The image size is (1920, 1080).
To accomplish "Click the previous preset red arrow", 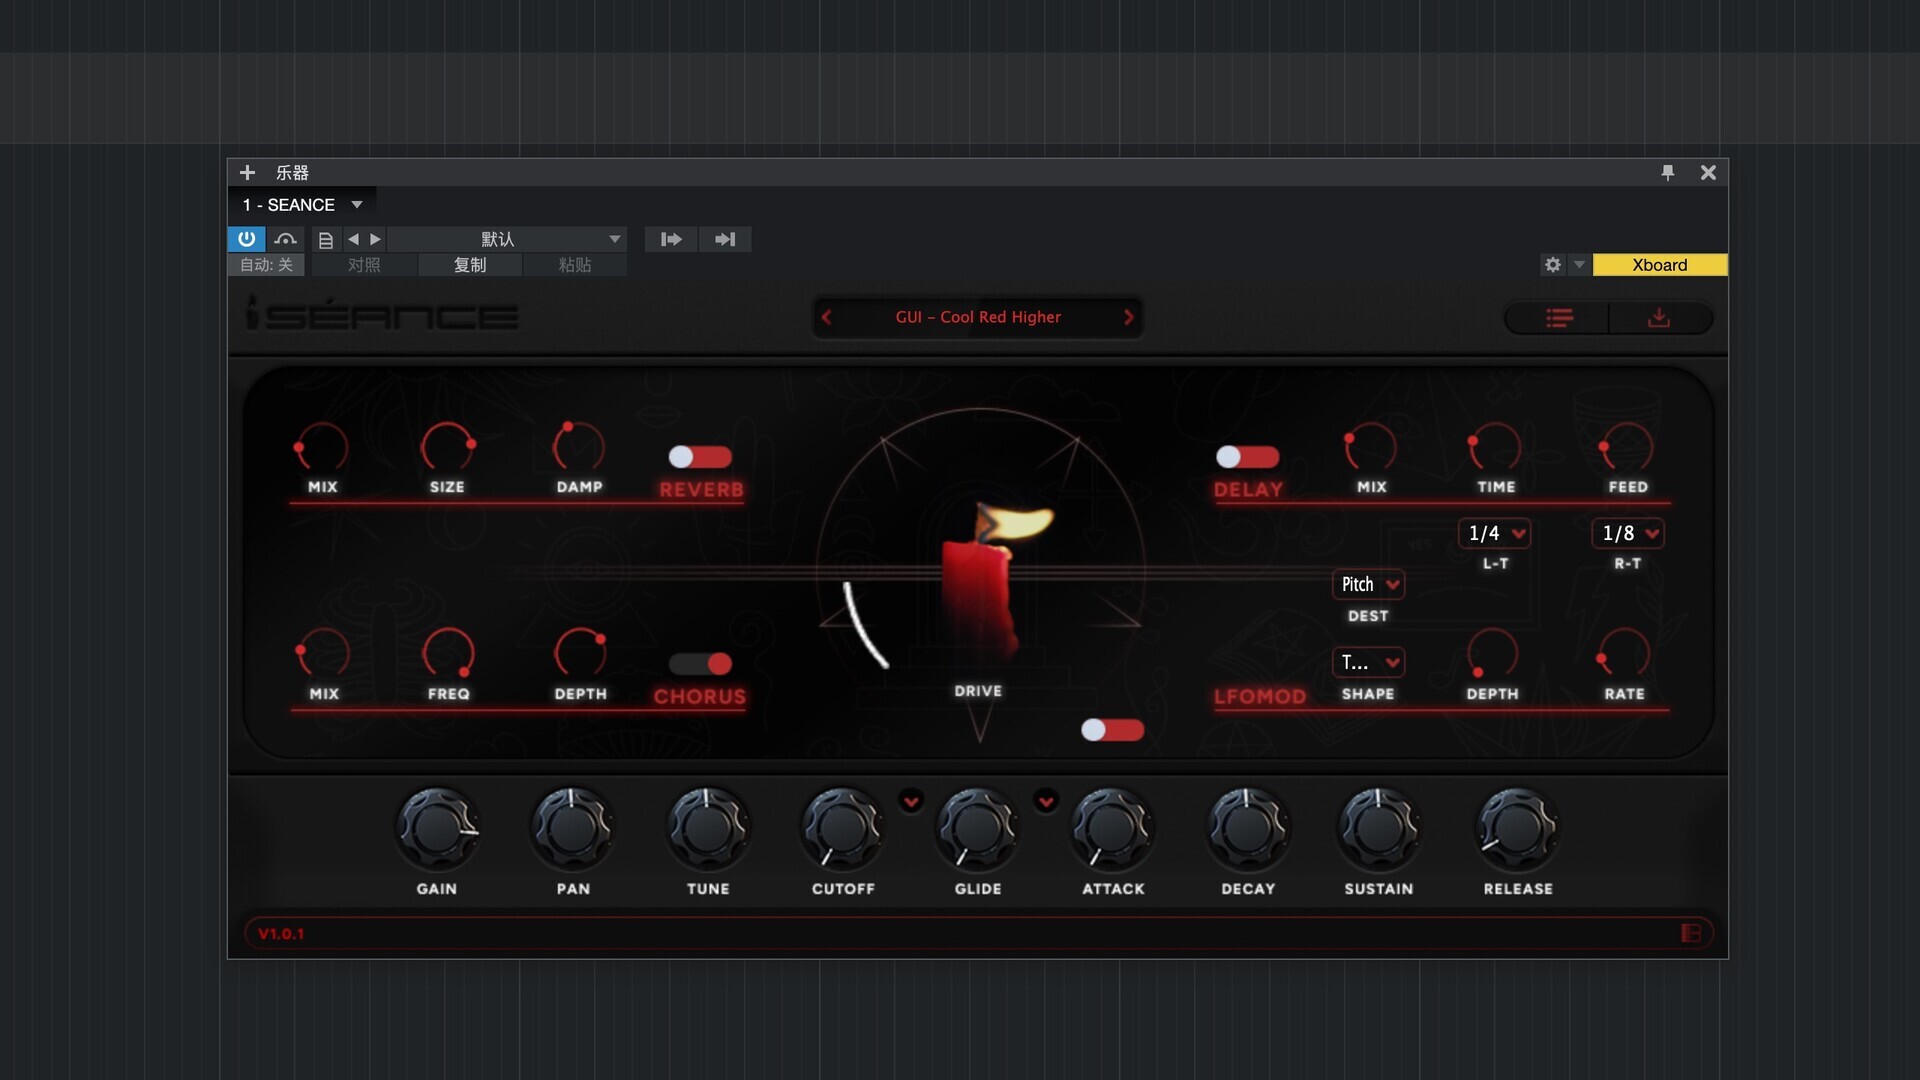I will (827, 317).
